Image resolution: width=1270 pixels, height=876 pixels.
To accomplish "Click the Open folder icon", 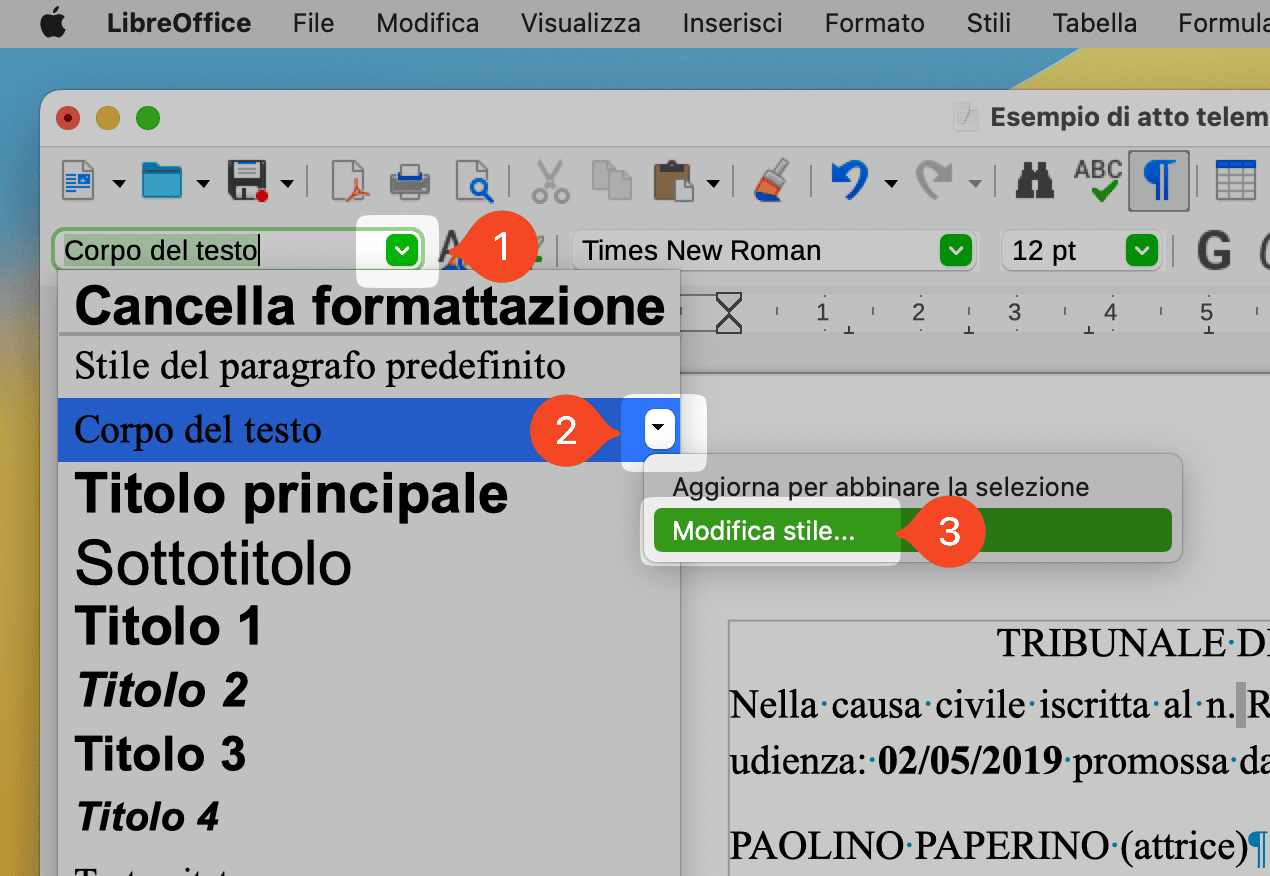I will 161,181.
